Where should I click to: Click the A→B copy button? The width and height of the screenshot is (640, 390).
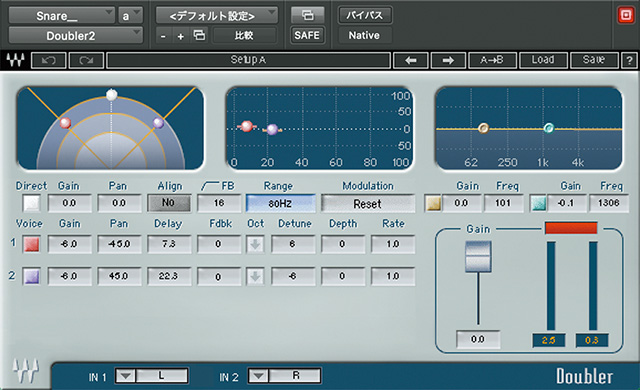coord(492,60)
